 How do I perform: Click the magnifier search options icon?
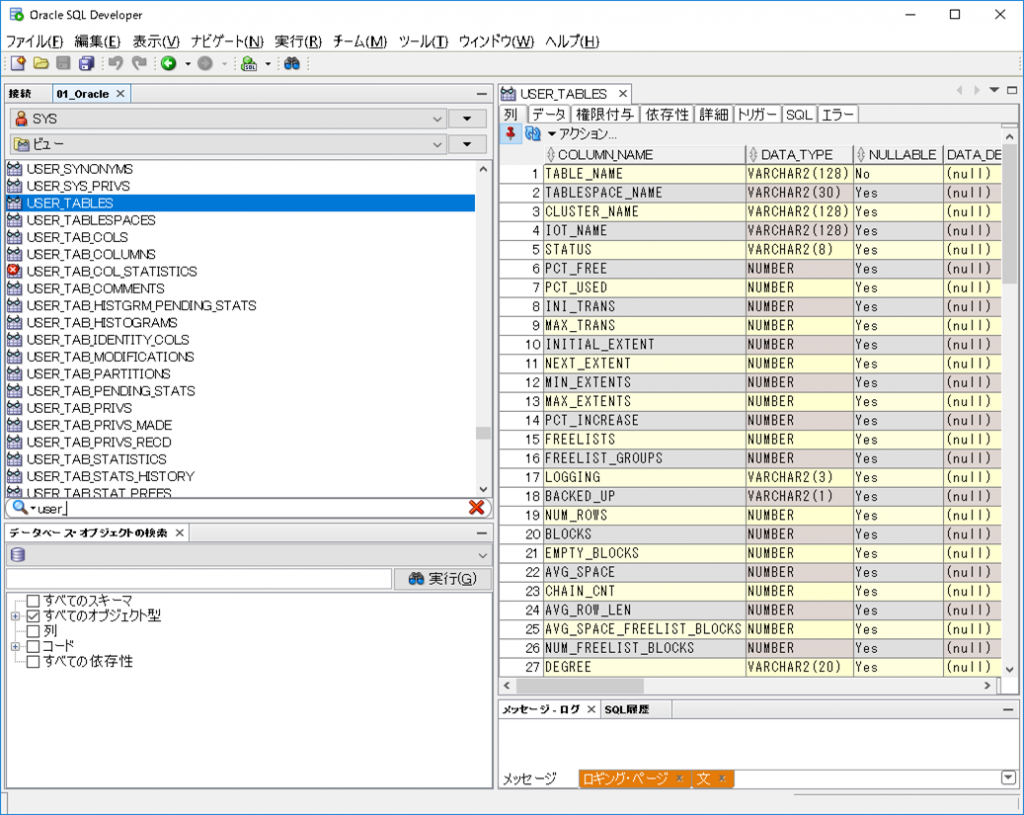20,507
